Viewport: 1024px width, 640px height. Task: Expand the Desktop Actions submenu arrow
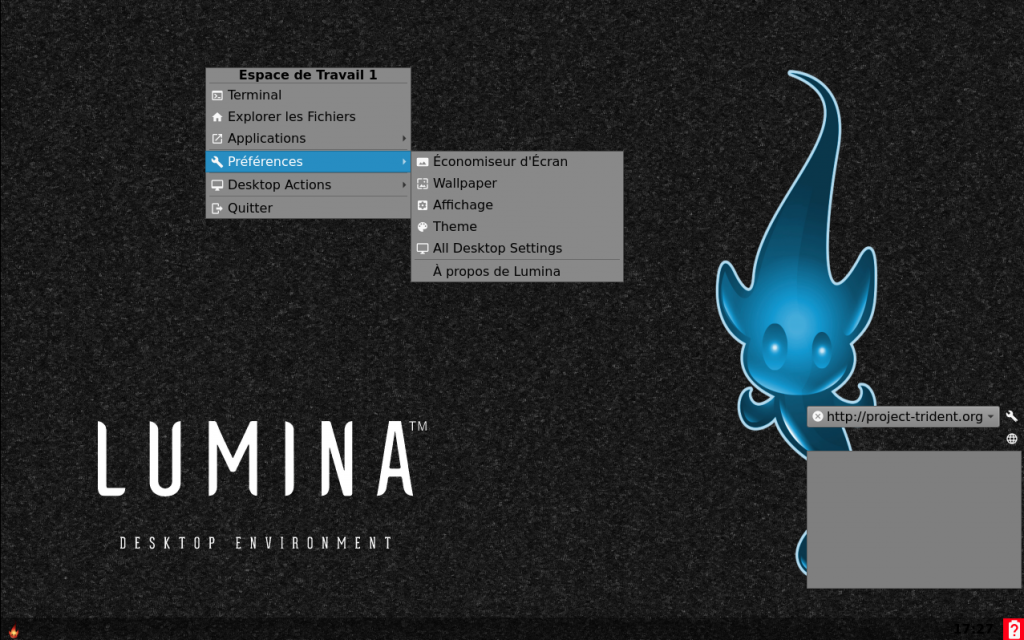[x=404, y=185]
